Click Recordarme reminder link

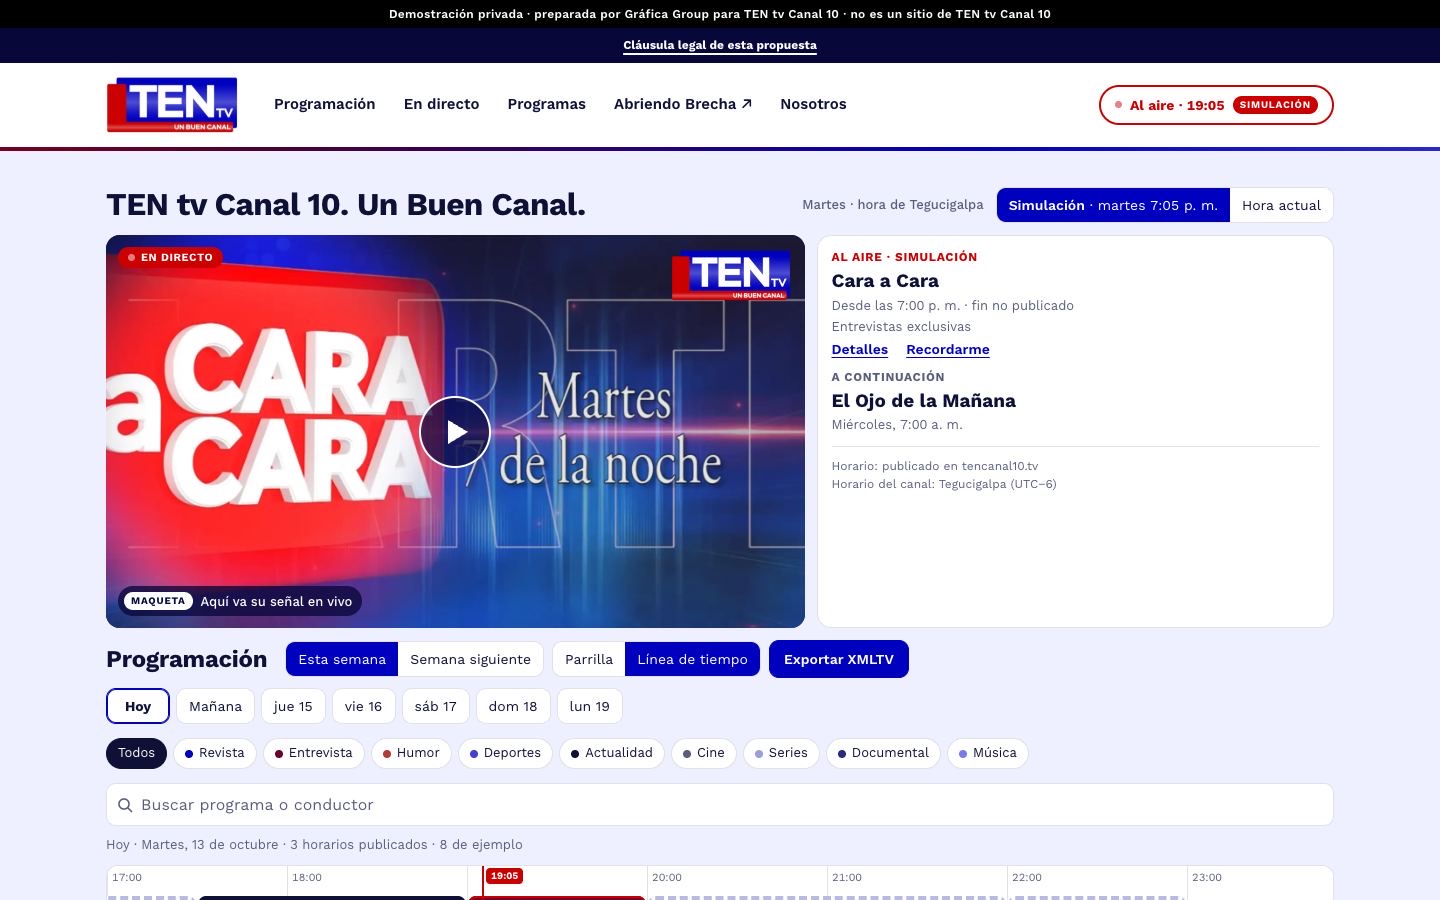pos(948,349)
